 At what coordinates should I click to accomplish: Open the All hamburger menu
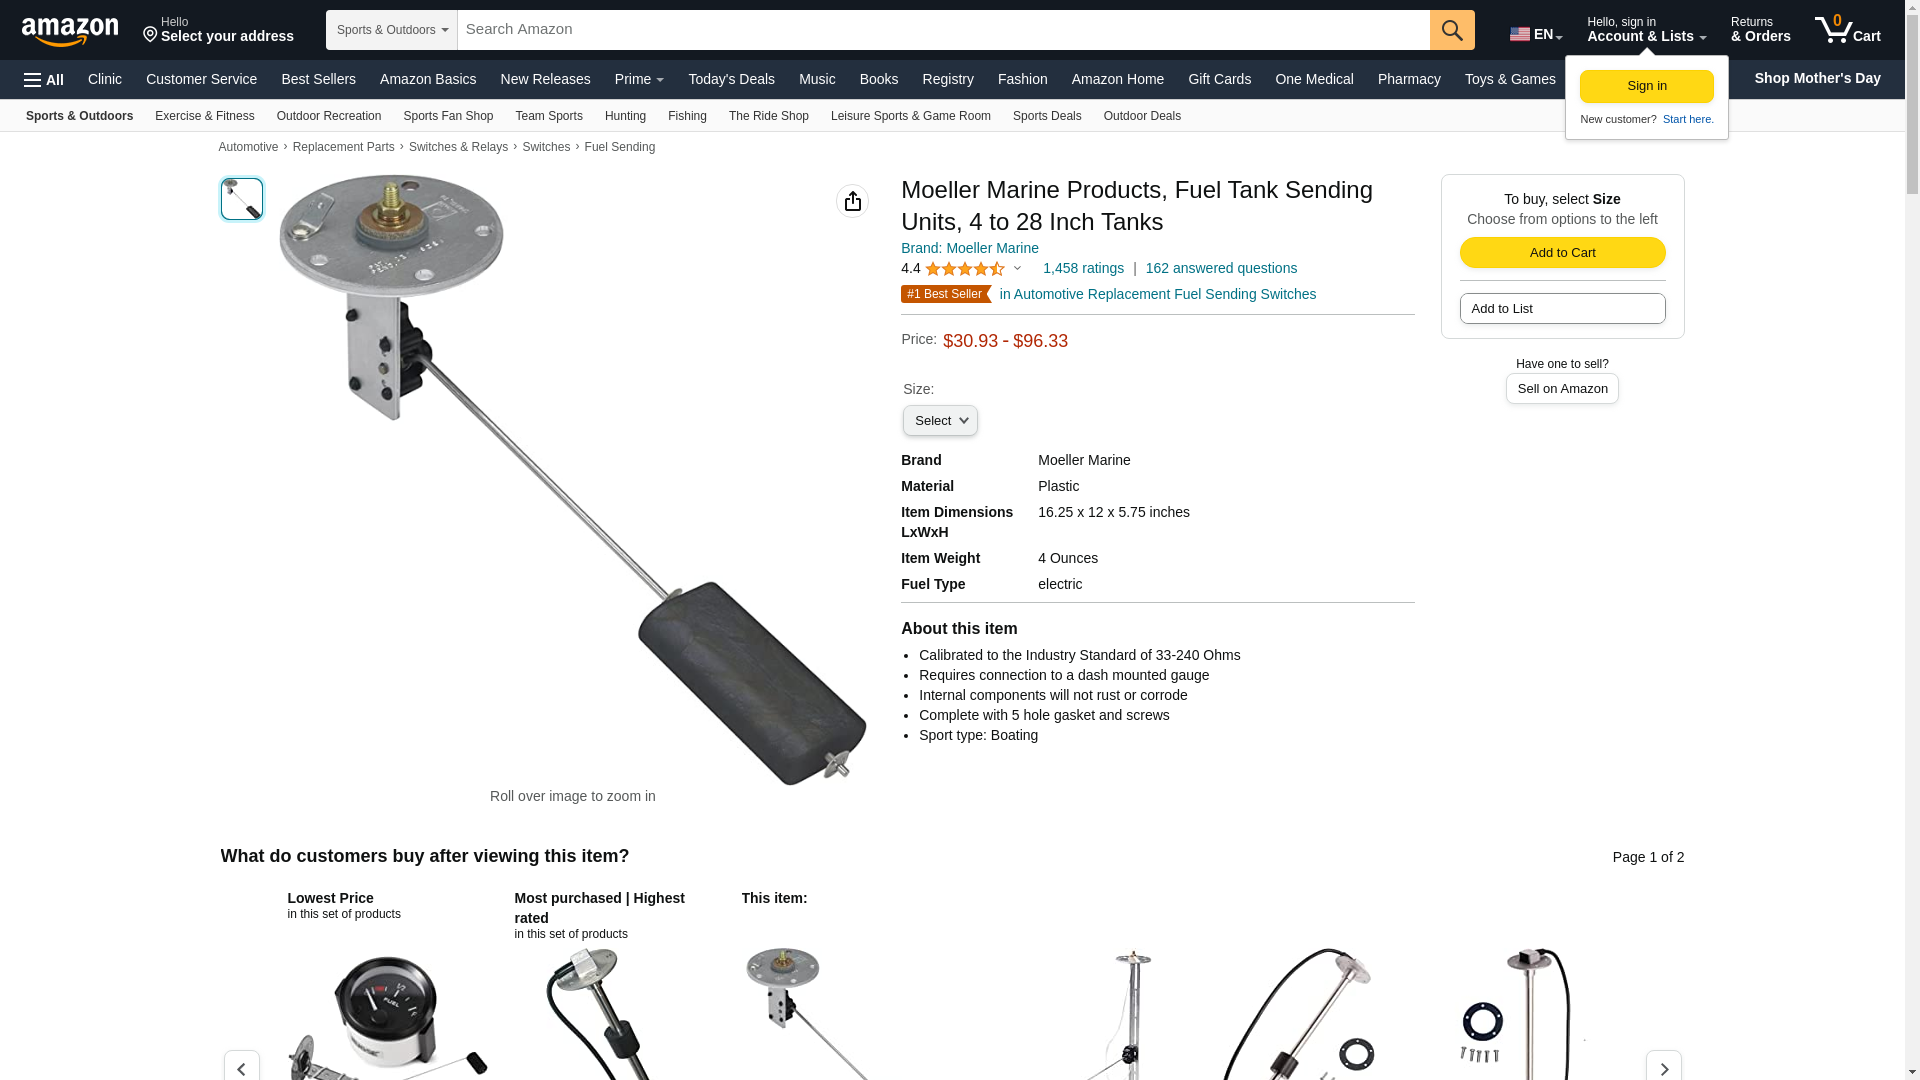[x=44, y=80]
